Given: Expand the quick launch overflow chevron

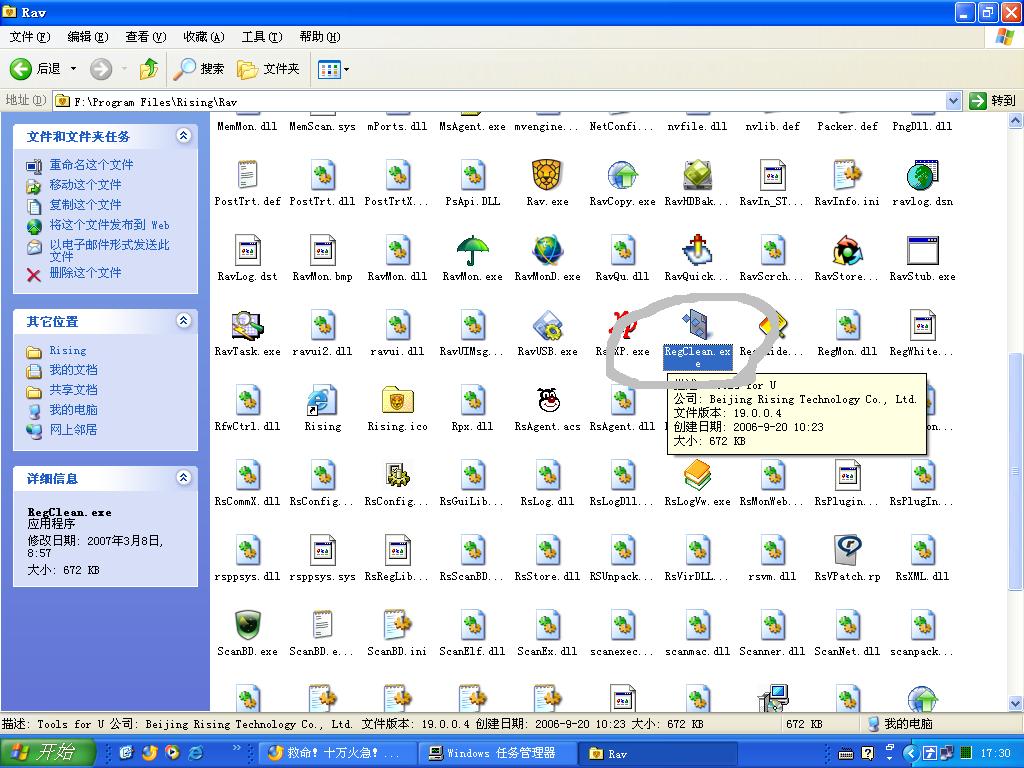Looking at the screenshot, I should click(x=236, y=748).
